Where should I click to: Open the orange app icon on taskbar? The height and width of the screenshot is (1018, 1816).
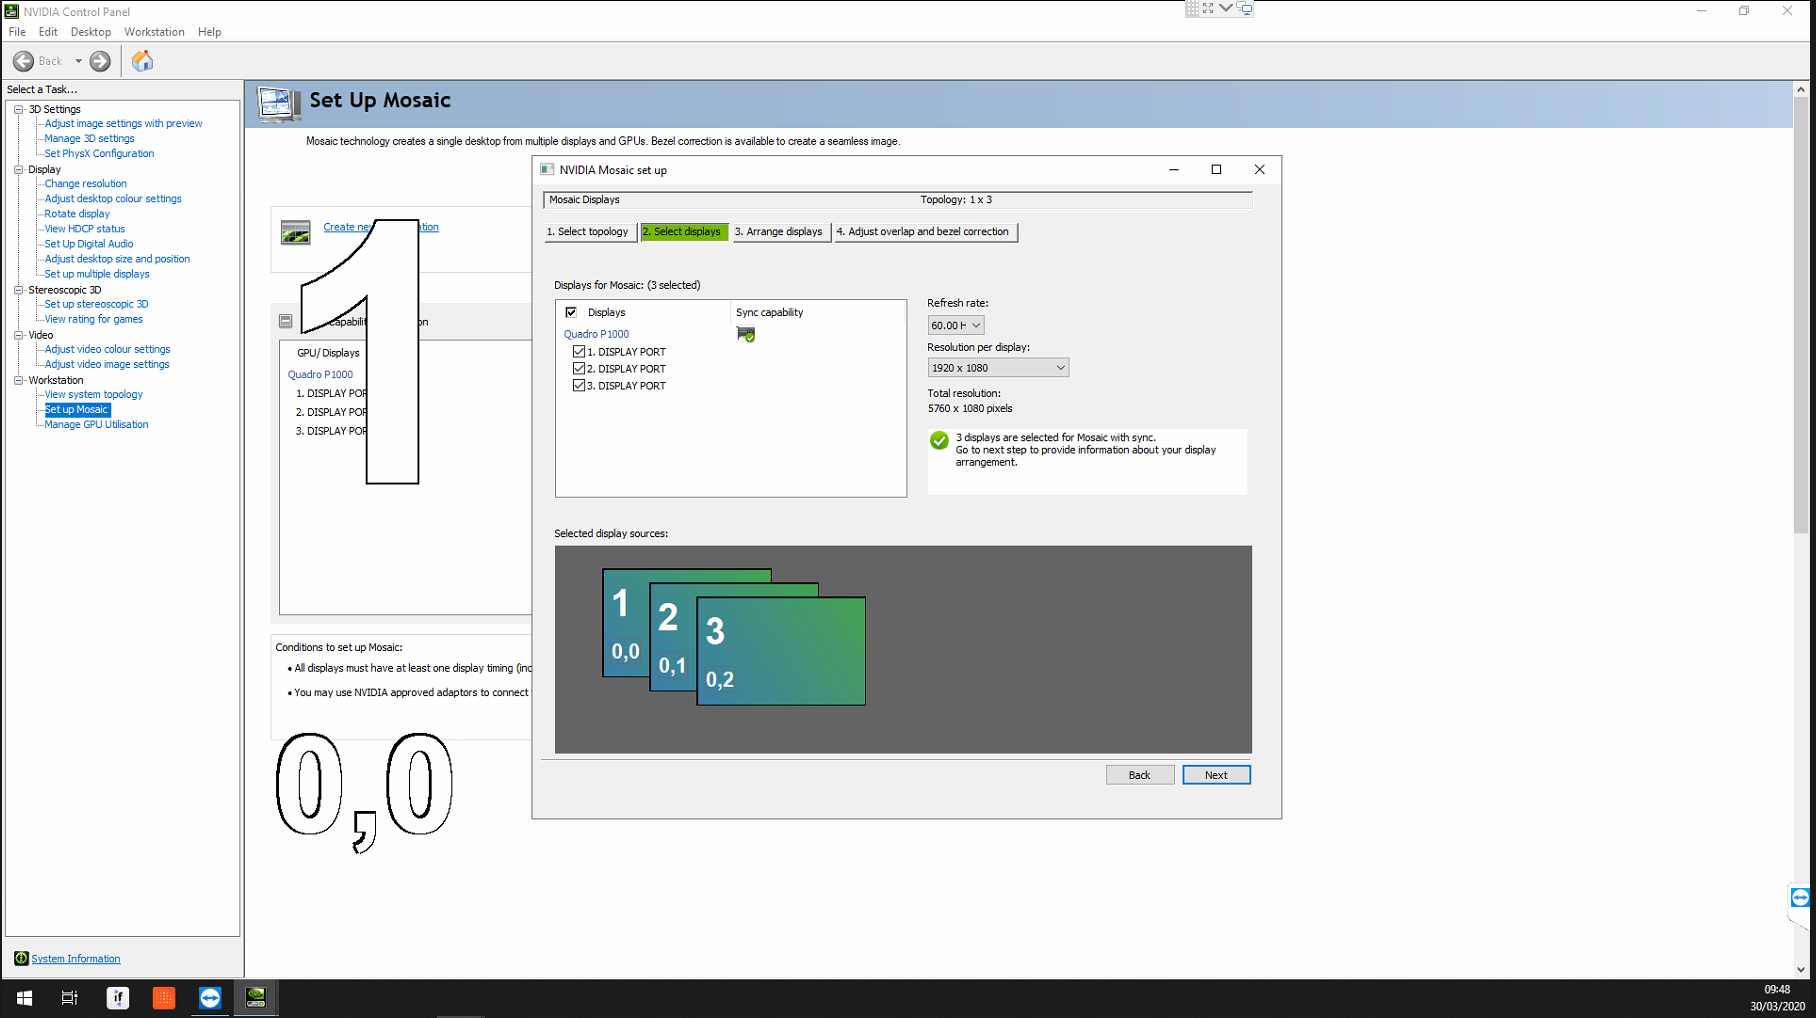pos(164,997)
